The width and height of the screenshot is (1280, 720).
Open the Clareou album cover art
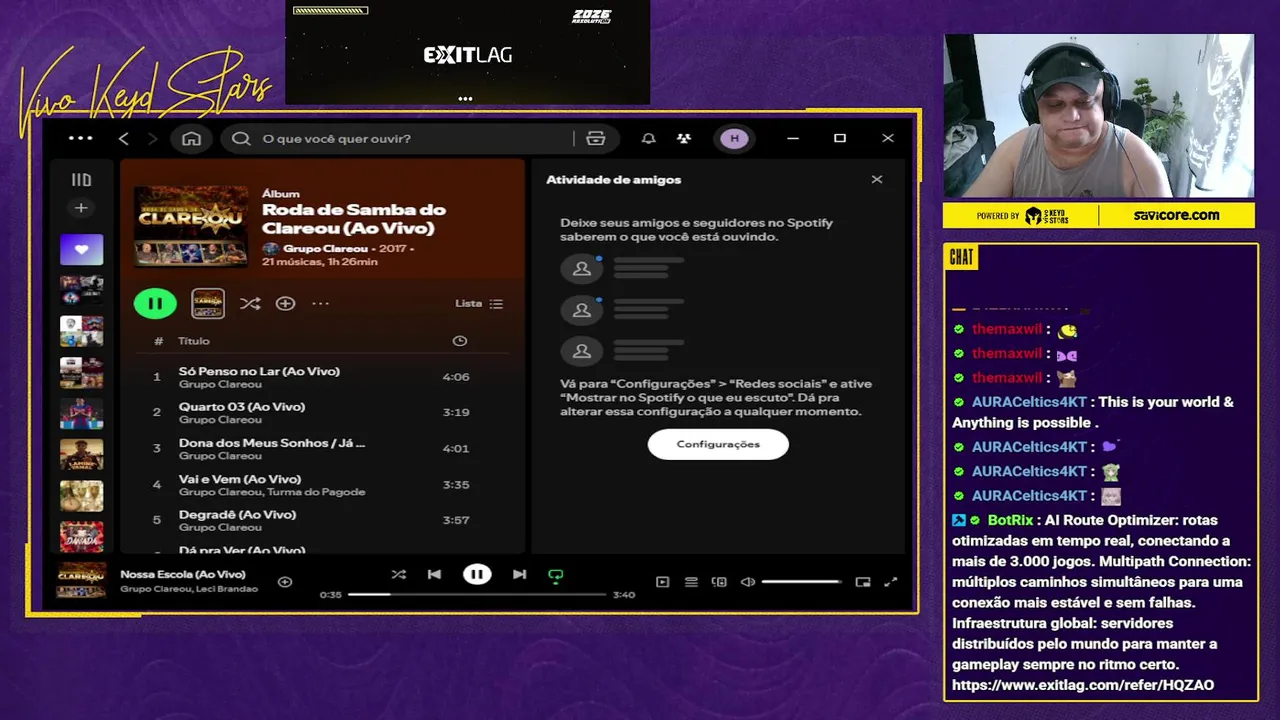[x=191, y=225]
